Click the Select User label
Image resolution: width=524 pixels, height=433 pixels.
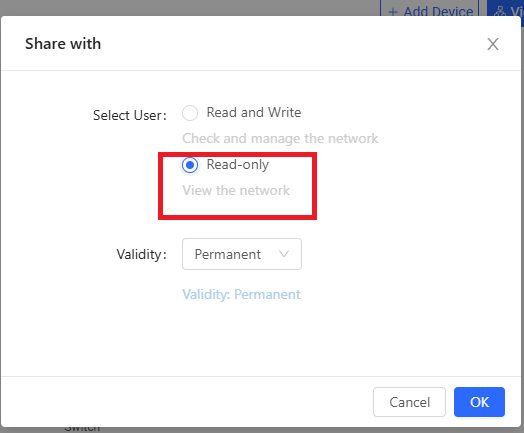(x=130, y=115)
